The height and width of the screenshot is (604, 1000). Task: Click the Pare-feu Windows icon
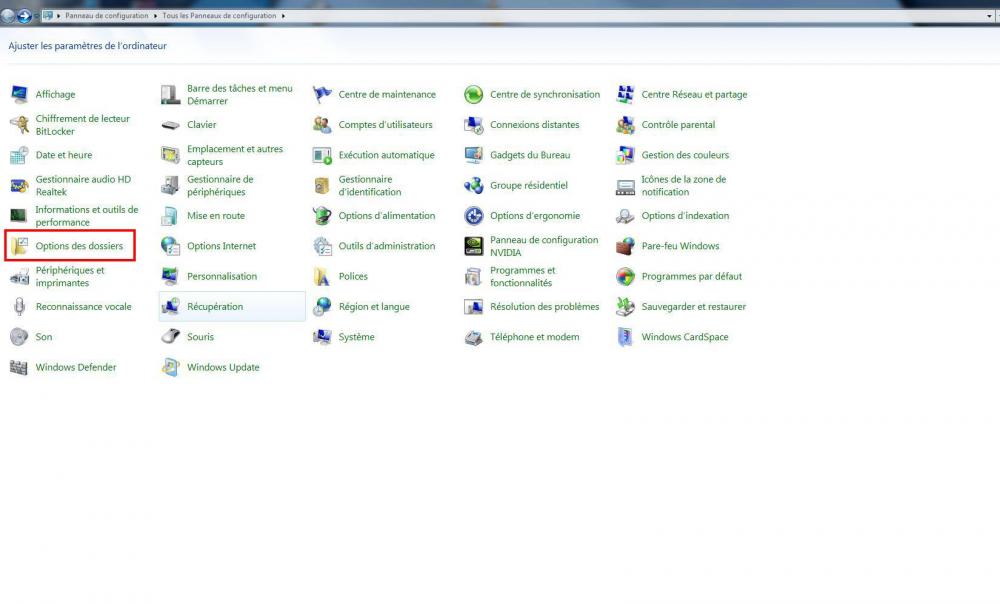pyautogui.click(x=625, y=246)
